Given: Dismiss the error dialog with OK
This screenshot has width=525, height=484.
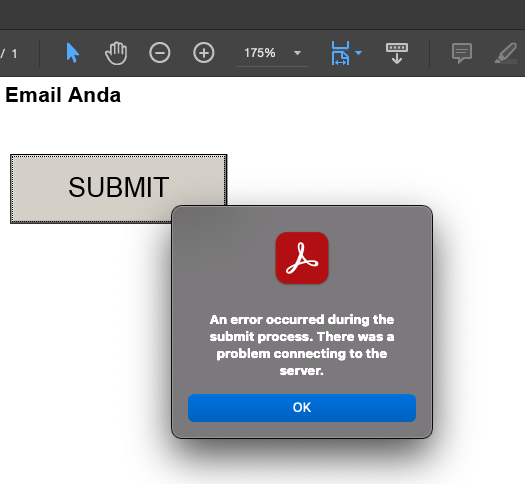Looking at the screenshot, I should [302, 408].
